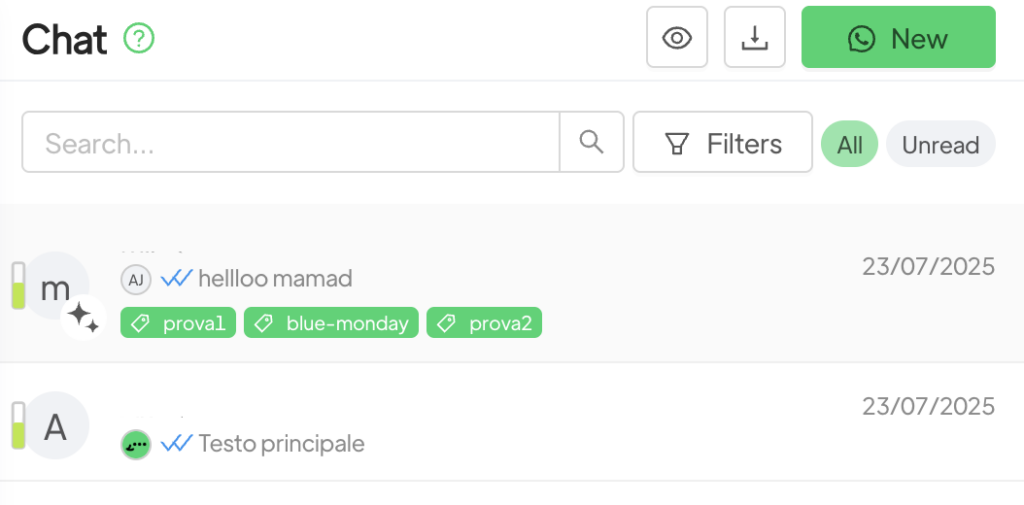This screenshot has height=505, width=1024.
Task: Start a new WhatsApp chat with New
Action: (x=898, y=38)
